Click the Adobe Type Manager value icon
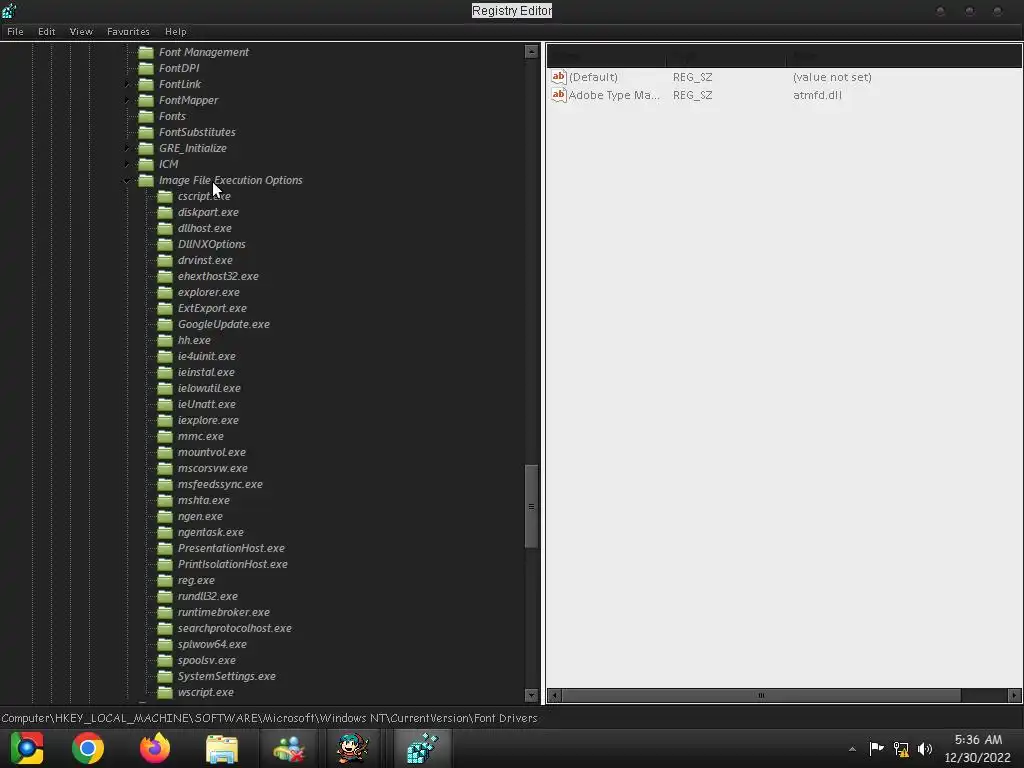 click(558, 95)
